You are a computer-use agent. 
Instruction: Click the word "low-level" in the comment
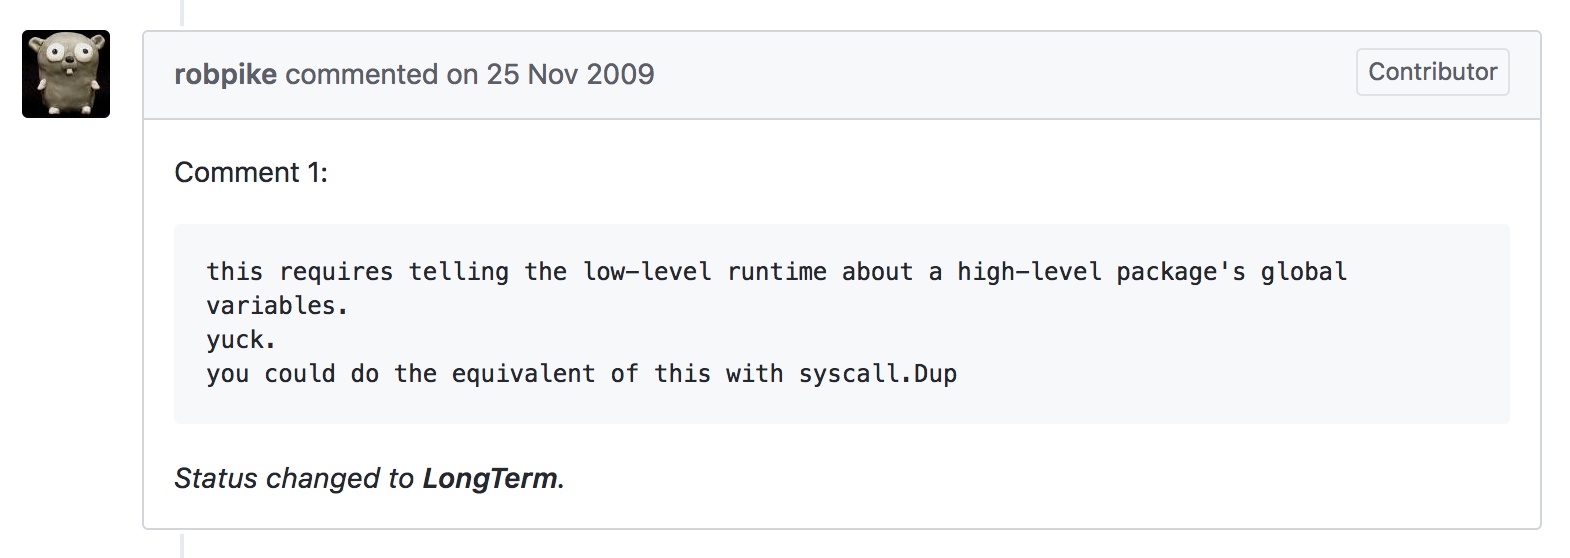[x=647, y=271]
